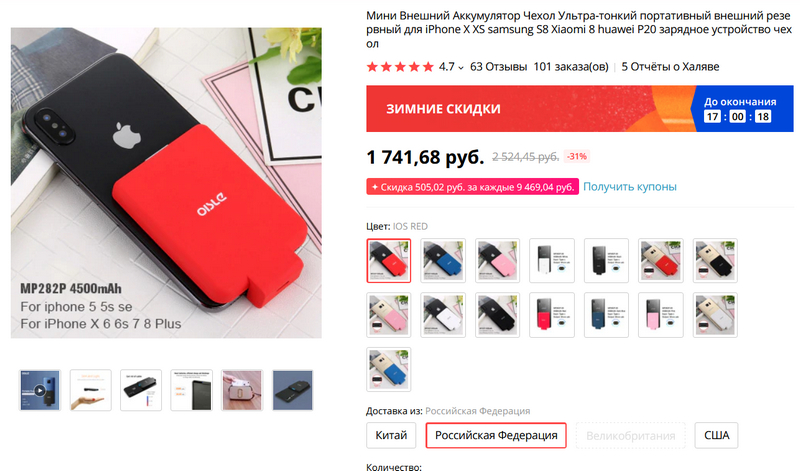The width and height of the screenshot is (800, 471).
Task: Select the IOS RED color swatch
Action: point(388,260)
